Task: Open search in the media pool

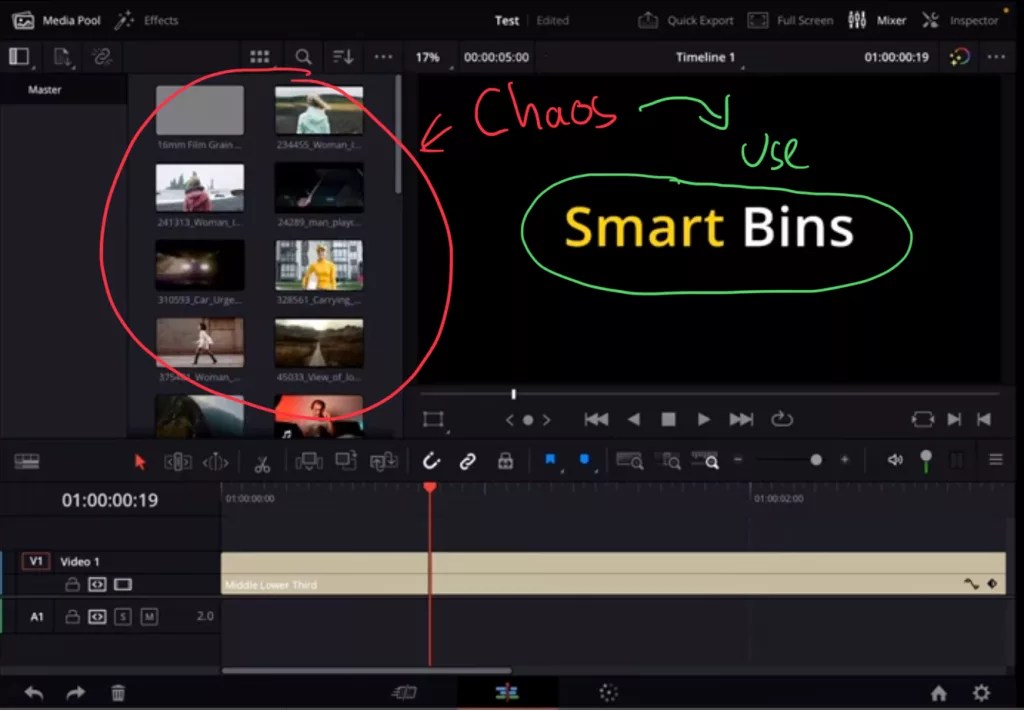Action: (303, 56)
